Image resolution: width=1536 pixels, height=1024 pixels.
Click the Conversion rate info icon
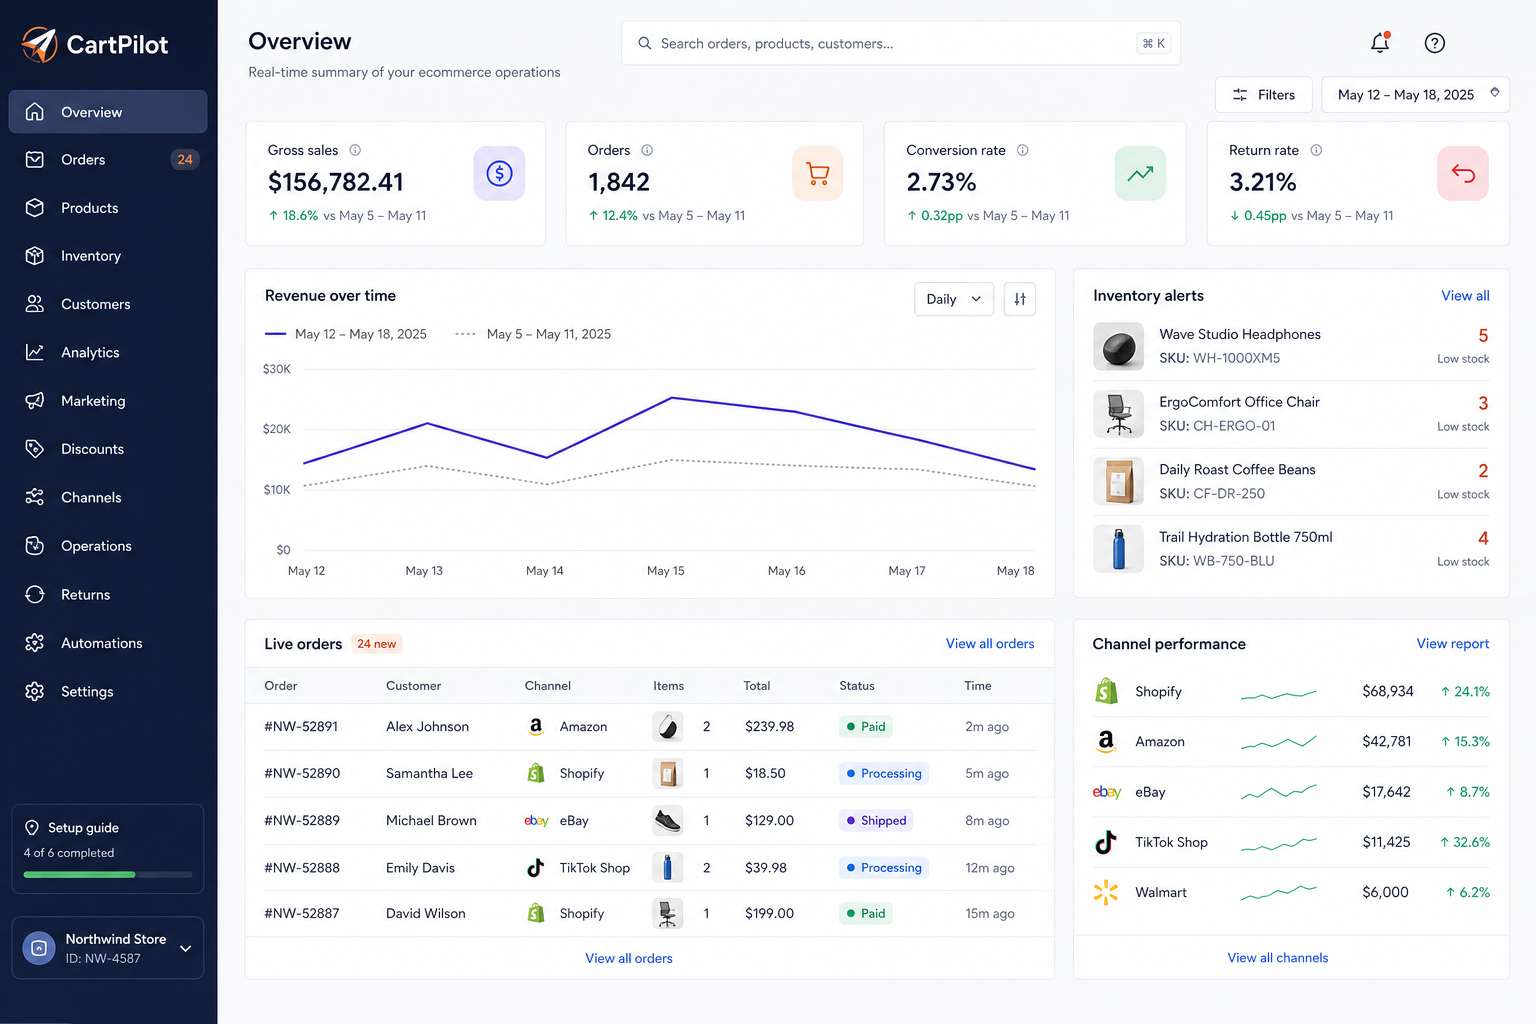coord(1023,150)
